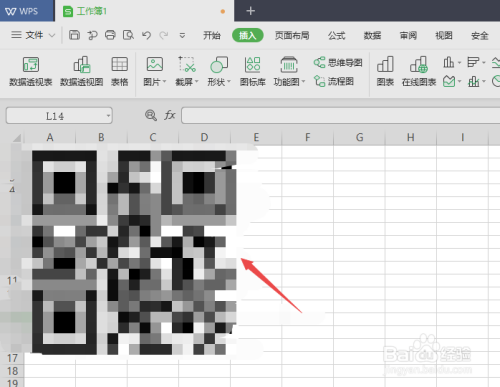This screenshot has height=387, width=500.
Task: Expand the 图片 dropdown arrow
Action: click(x=164, y=82)
